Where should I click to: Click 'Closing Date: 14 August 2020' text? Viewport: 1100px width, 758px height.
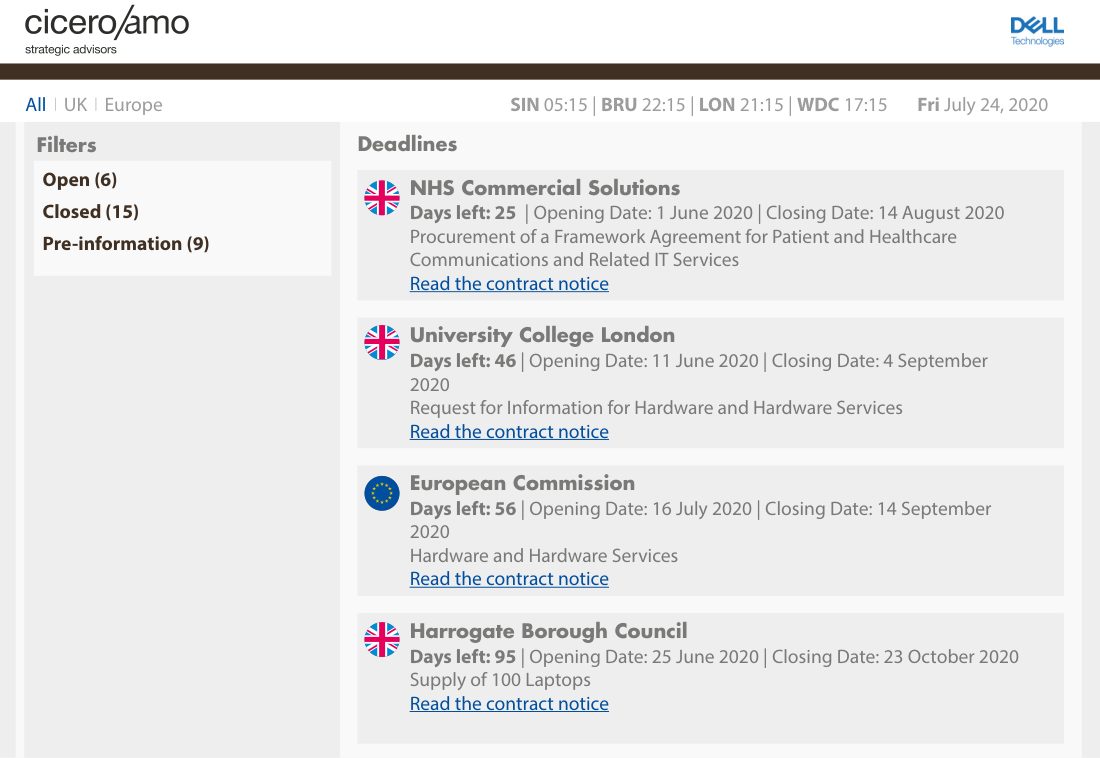(x=885, y=213)
